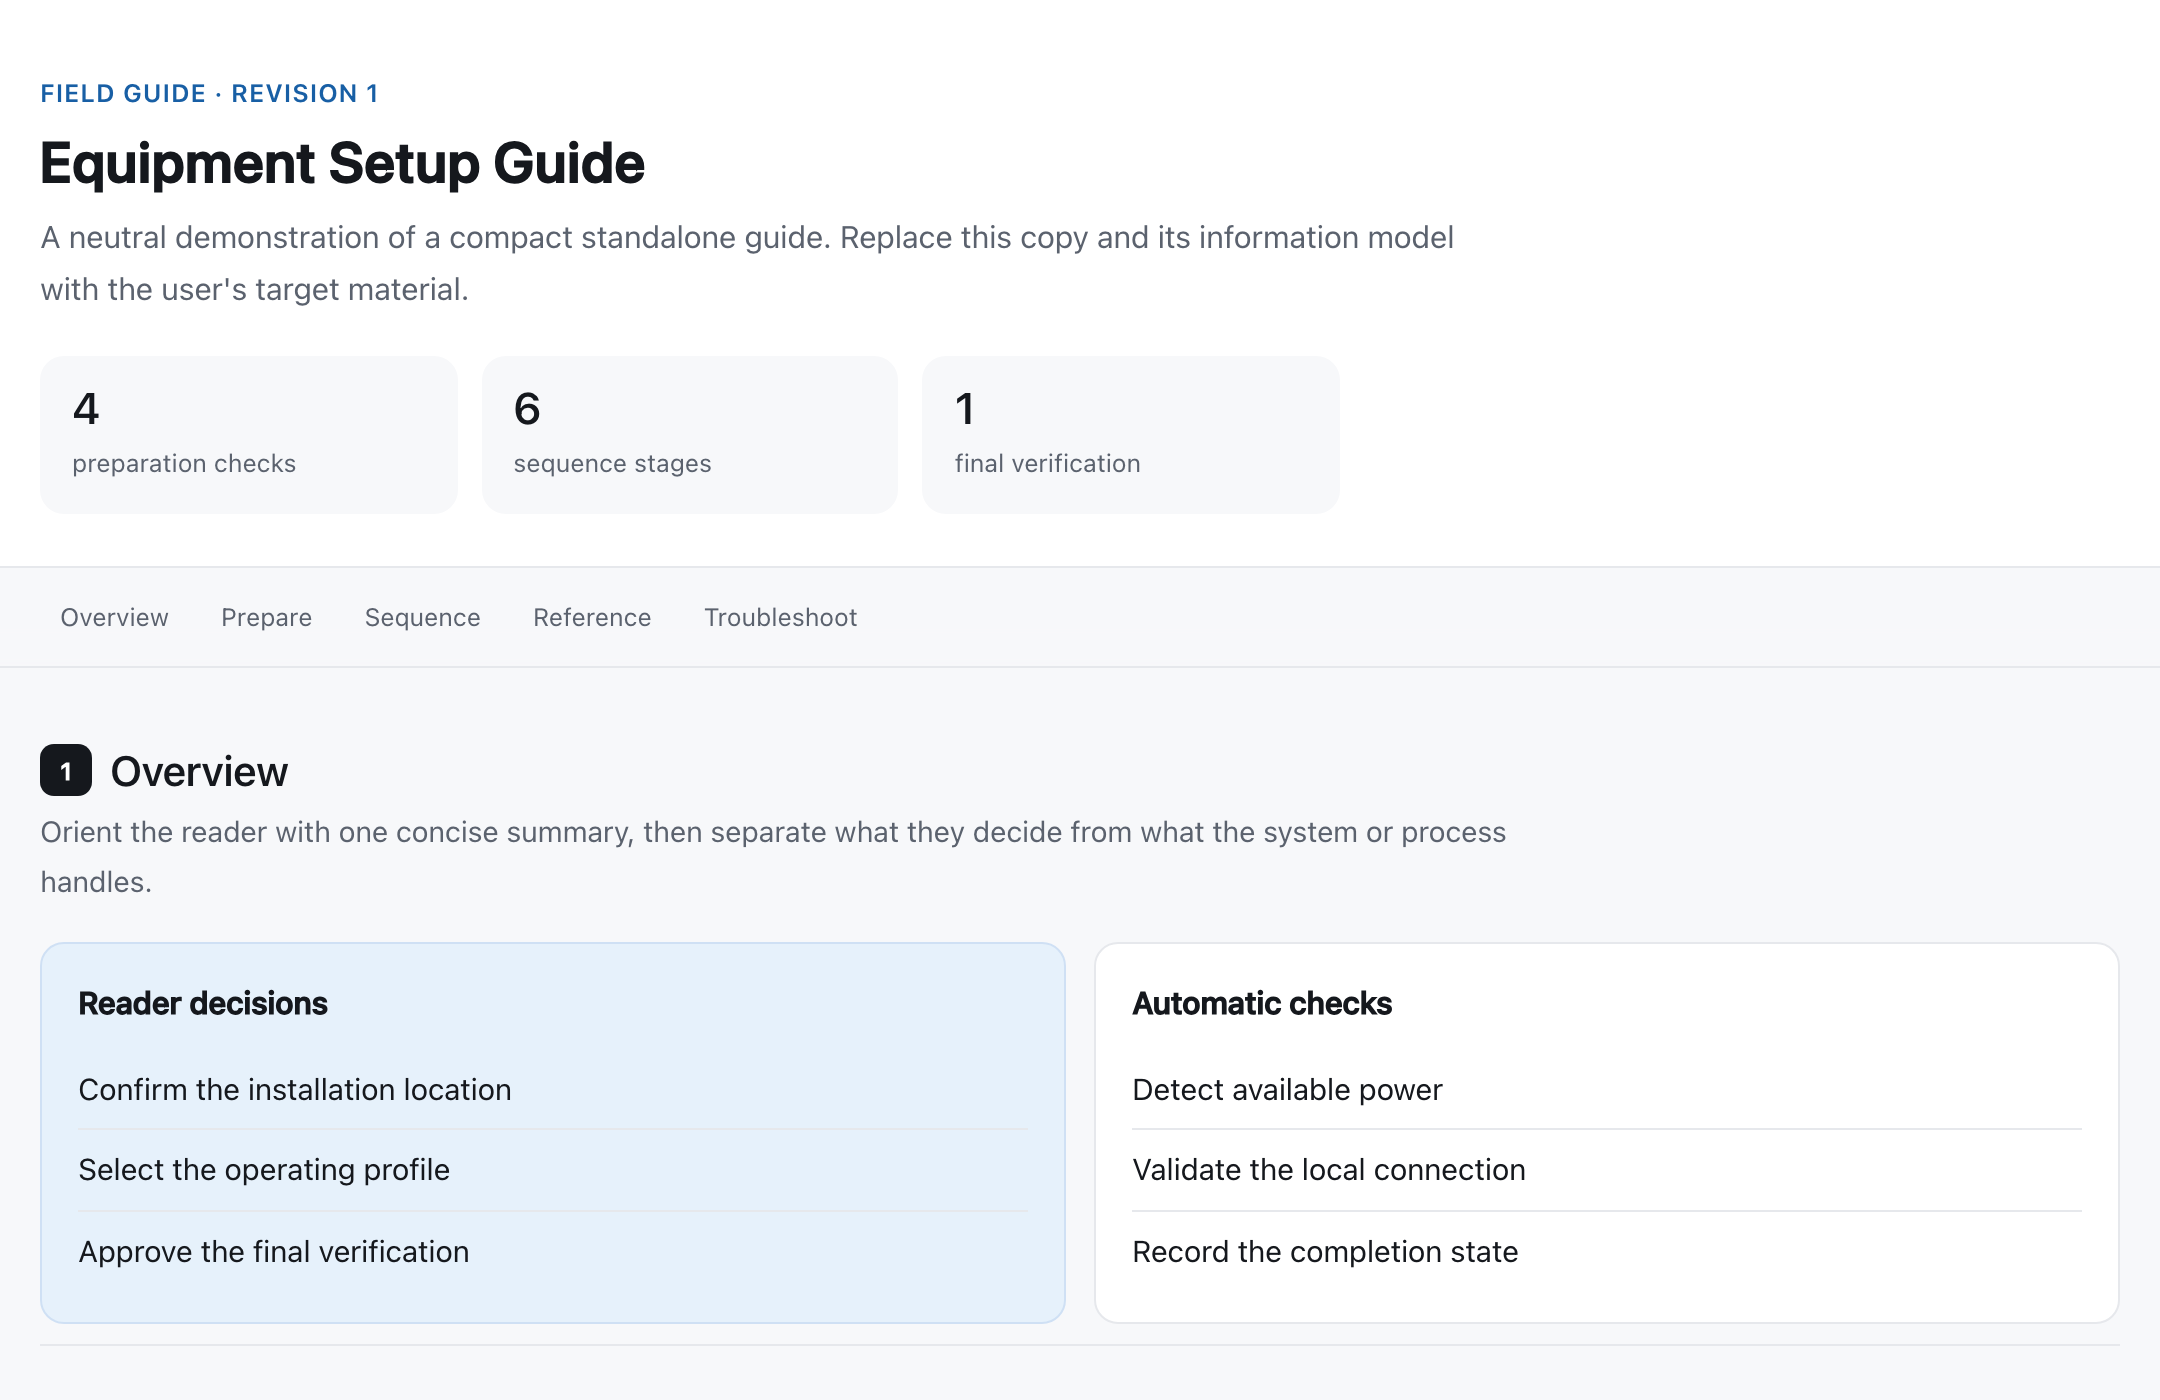Click the Automatic checks heading
The width and height of the screenshot is (2160, 1400).
1262,1003
